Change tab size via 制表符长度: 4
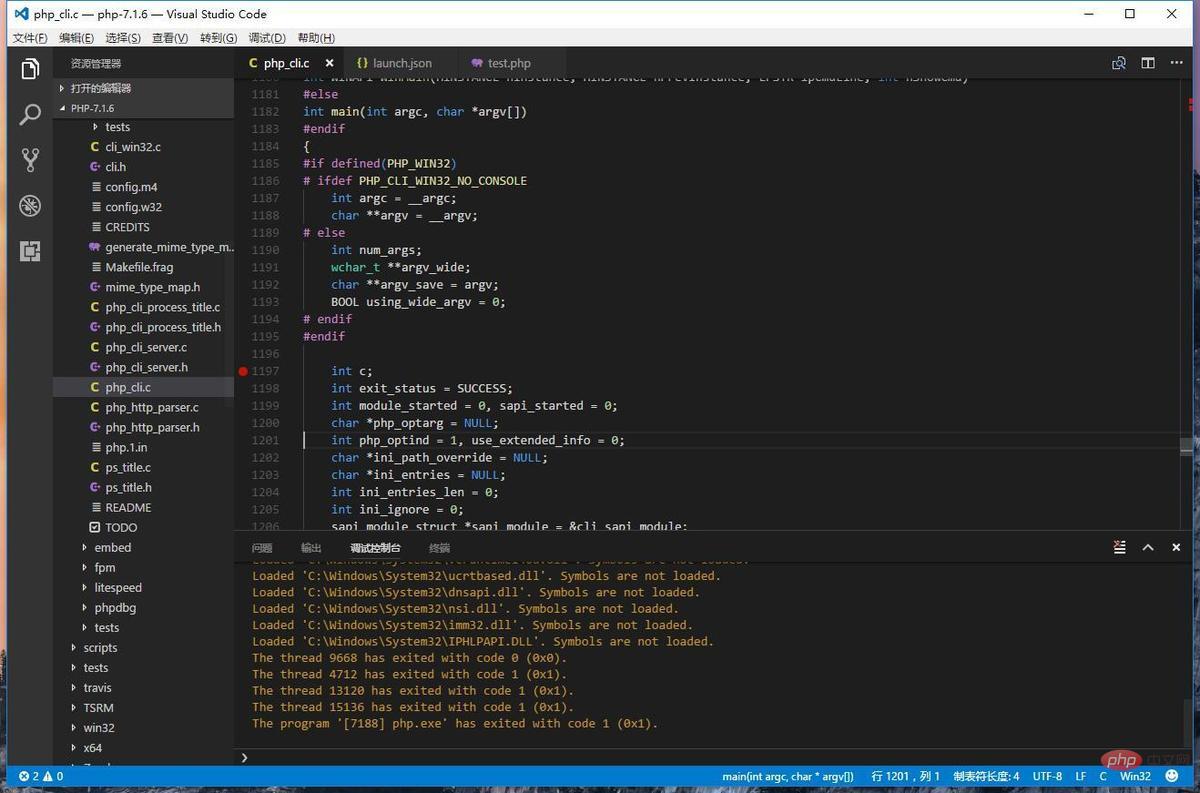The width and height of the screenshot is (1200, 793). pyautogui.click(x=986, y=776)
